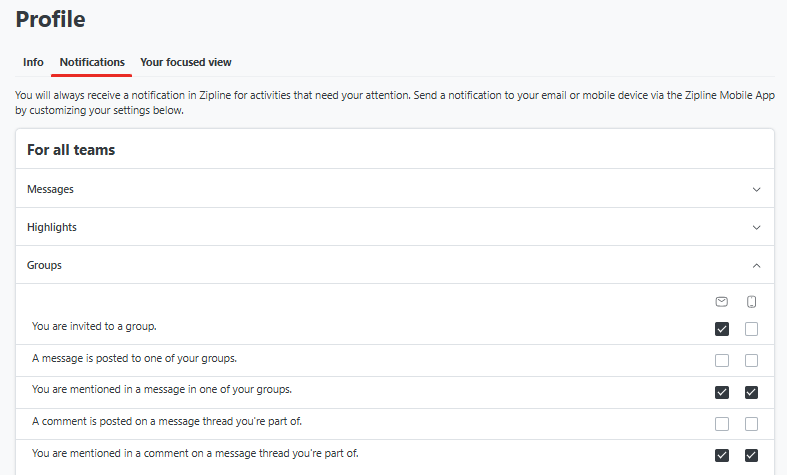Click the Highlights section row label
This screenshot has width=787, height=475.
click(x=52, y=227)
